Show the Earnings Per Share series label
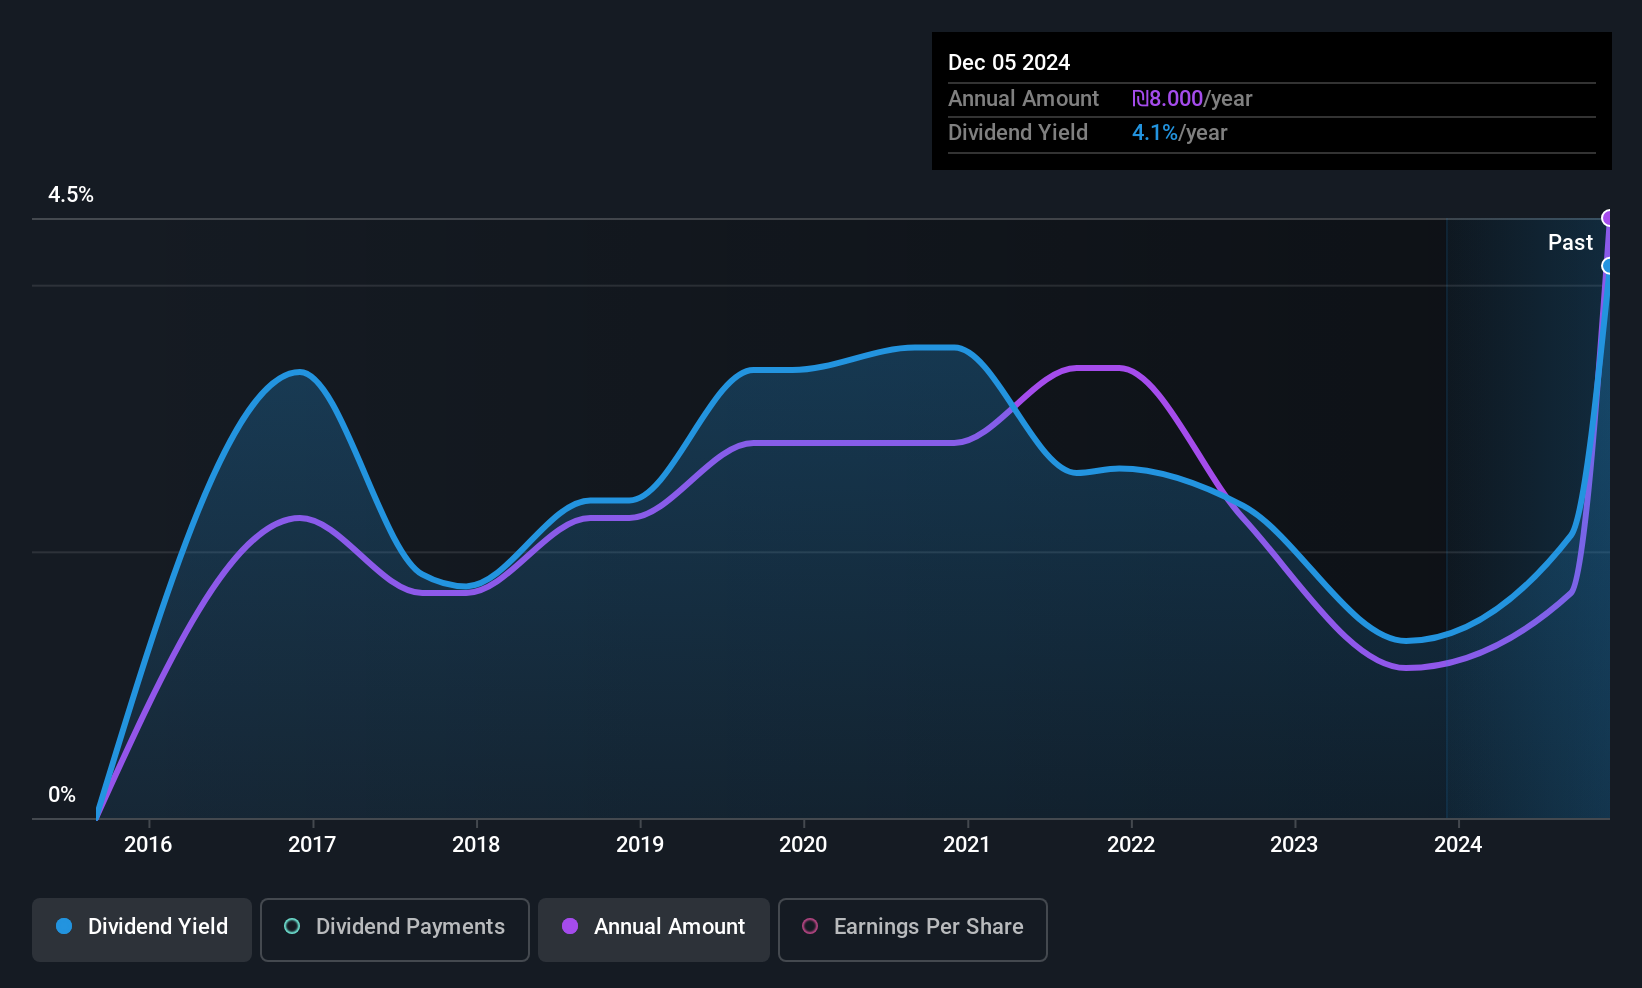 [928, 927]
